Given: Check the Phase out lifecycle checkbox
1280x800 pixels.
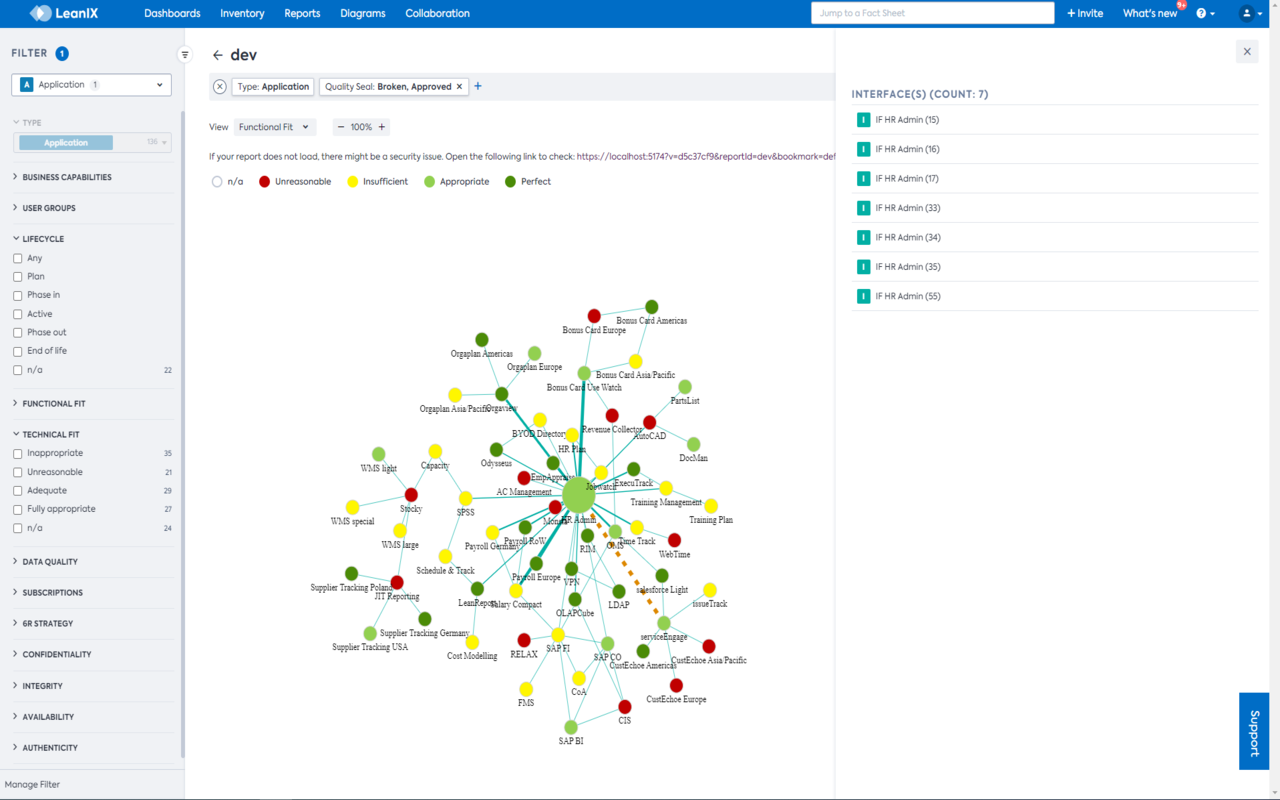Looking at the screenshot, I should click(17, 332).
